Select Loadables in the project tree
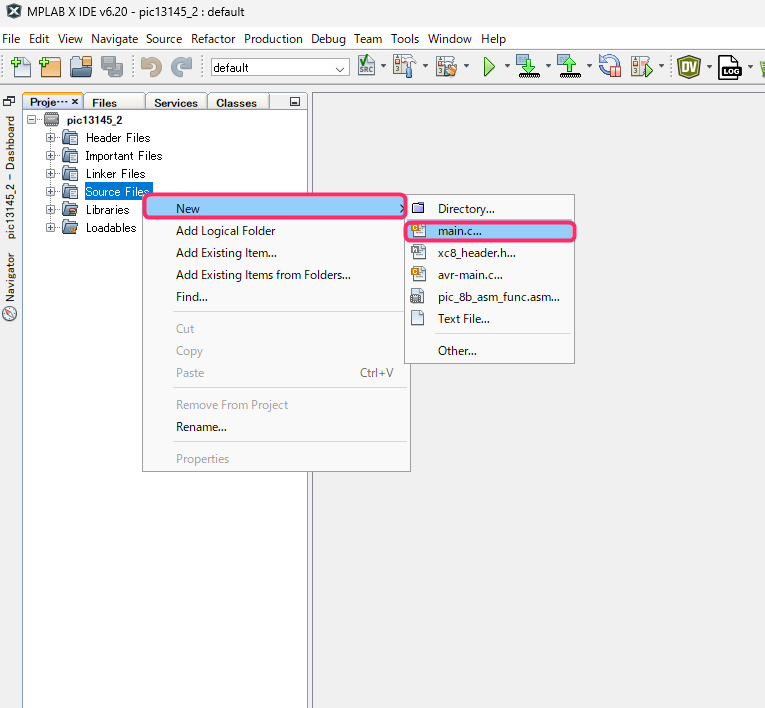This screenshot has height=708, width=765. (110, 228)
